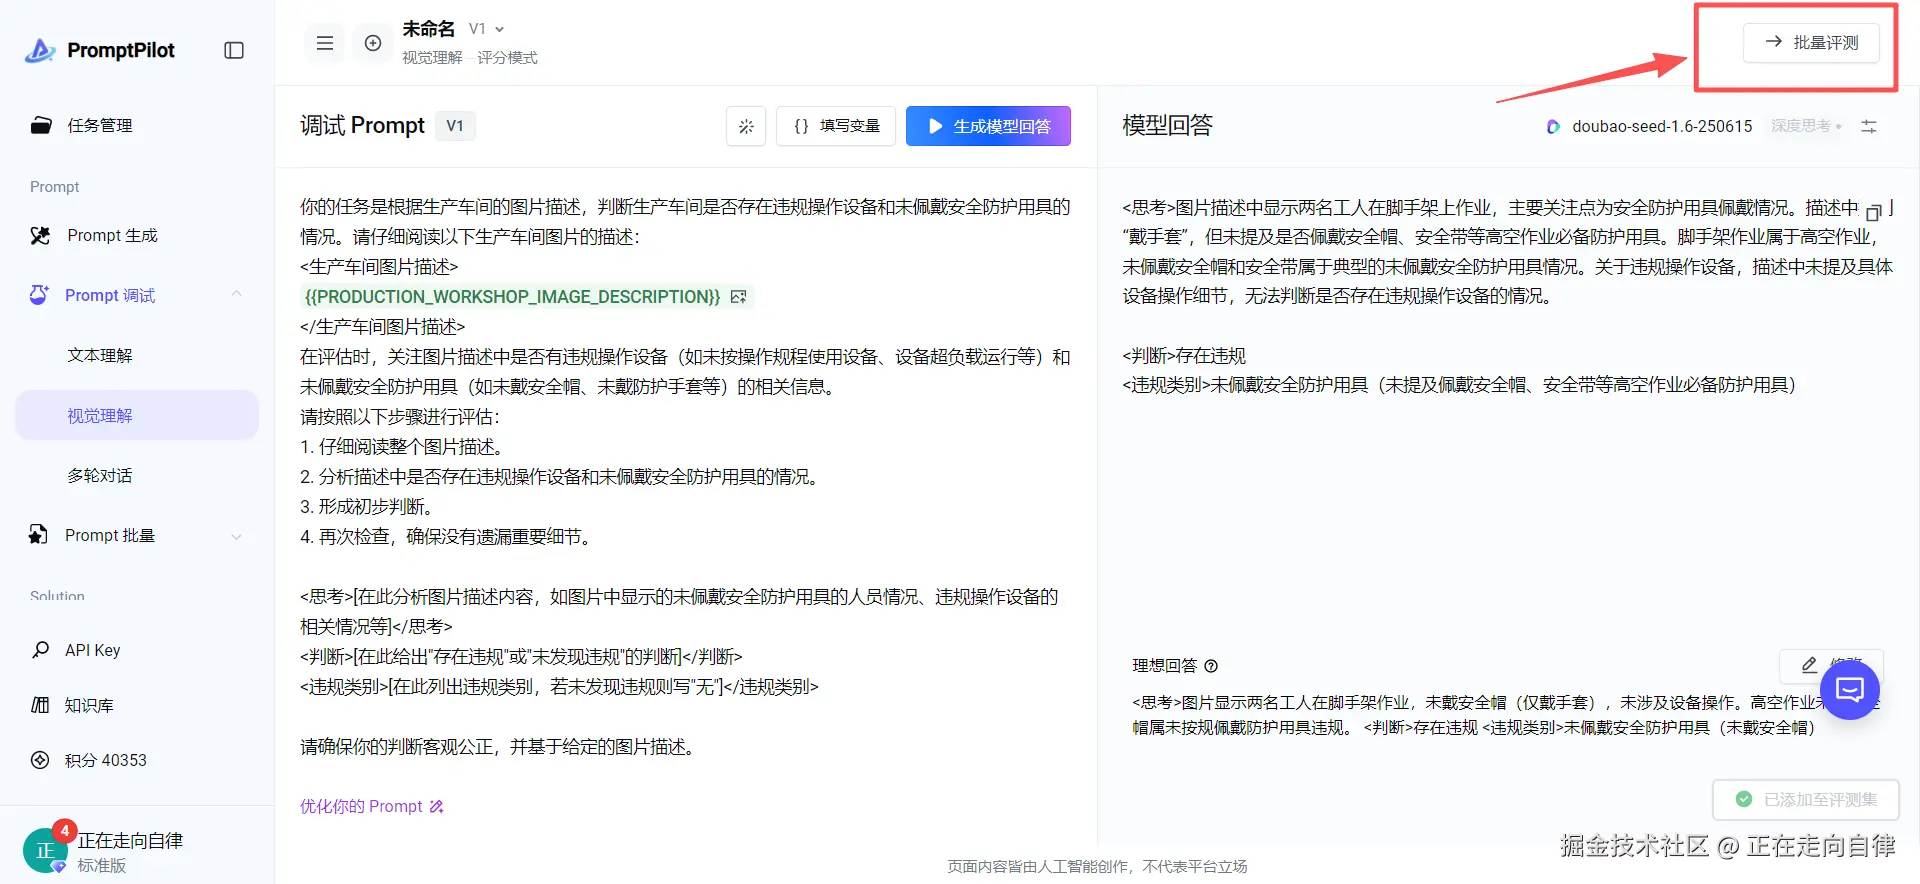Open the hamburger menu list icon
This screenshot has height=884, width=1920.
pos(325,43)
